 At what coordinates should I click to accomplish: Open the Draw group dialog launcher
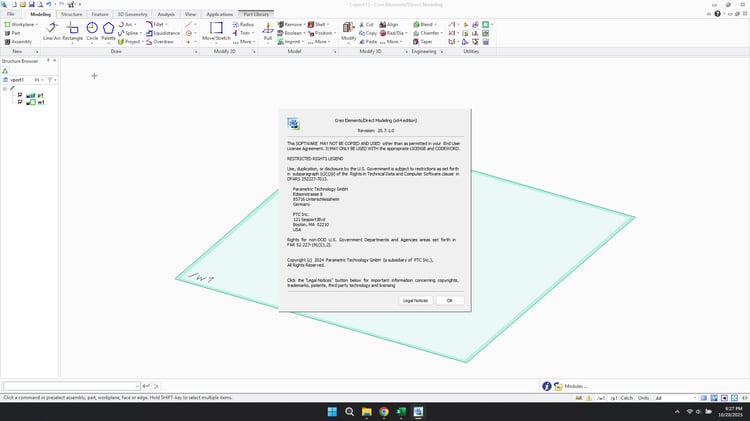click(x=196, y=52)
